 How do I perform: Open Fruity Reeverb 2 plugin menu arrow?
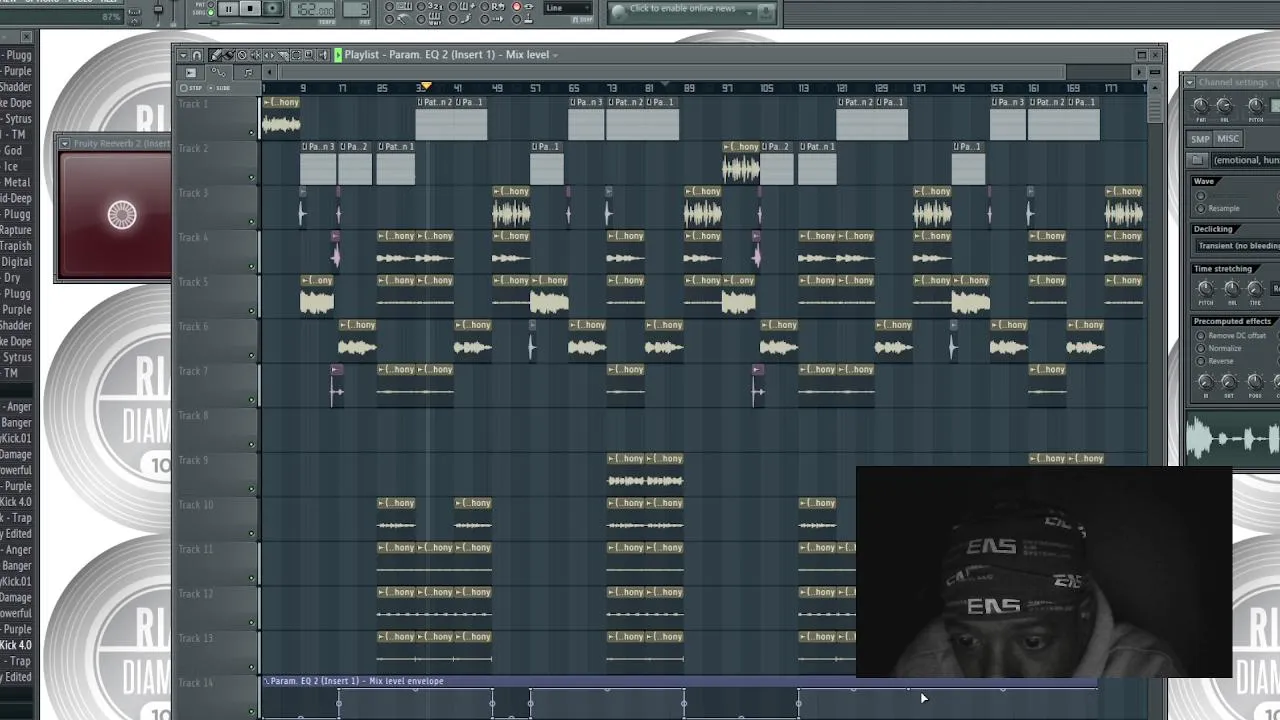pyautogui.click(x=64, y=144)
